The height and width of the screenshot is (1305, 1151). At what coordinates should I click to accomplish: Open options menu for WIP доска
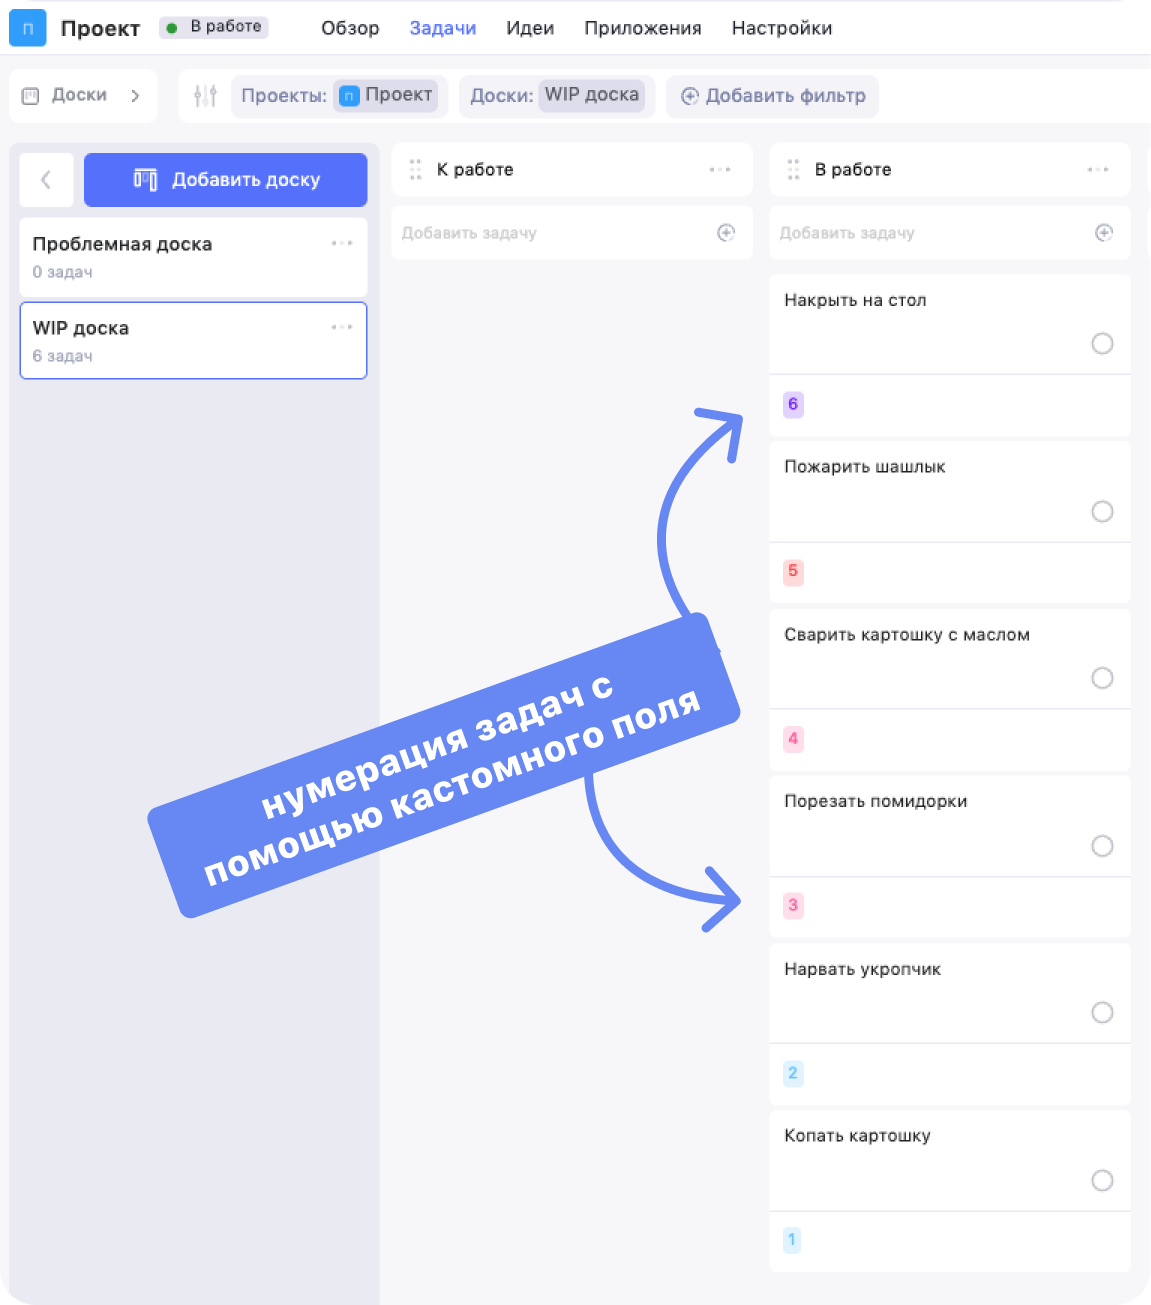[x=342, y=327]
